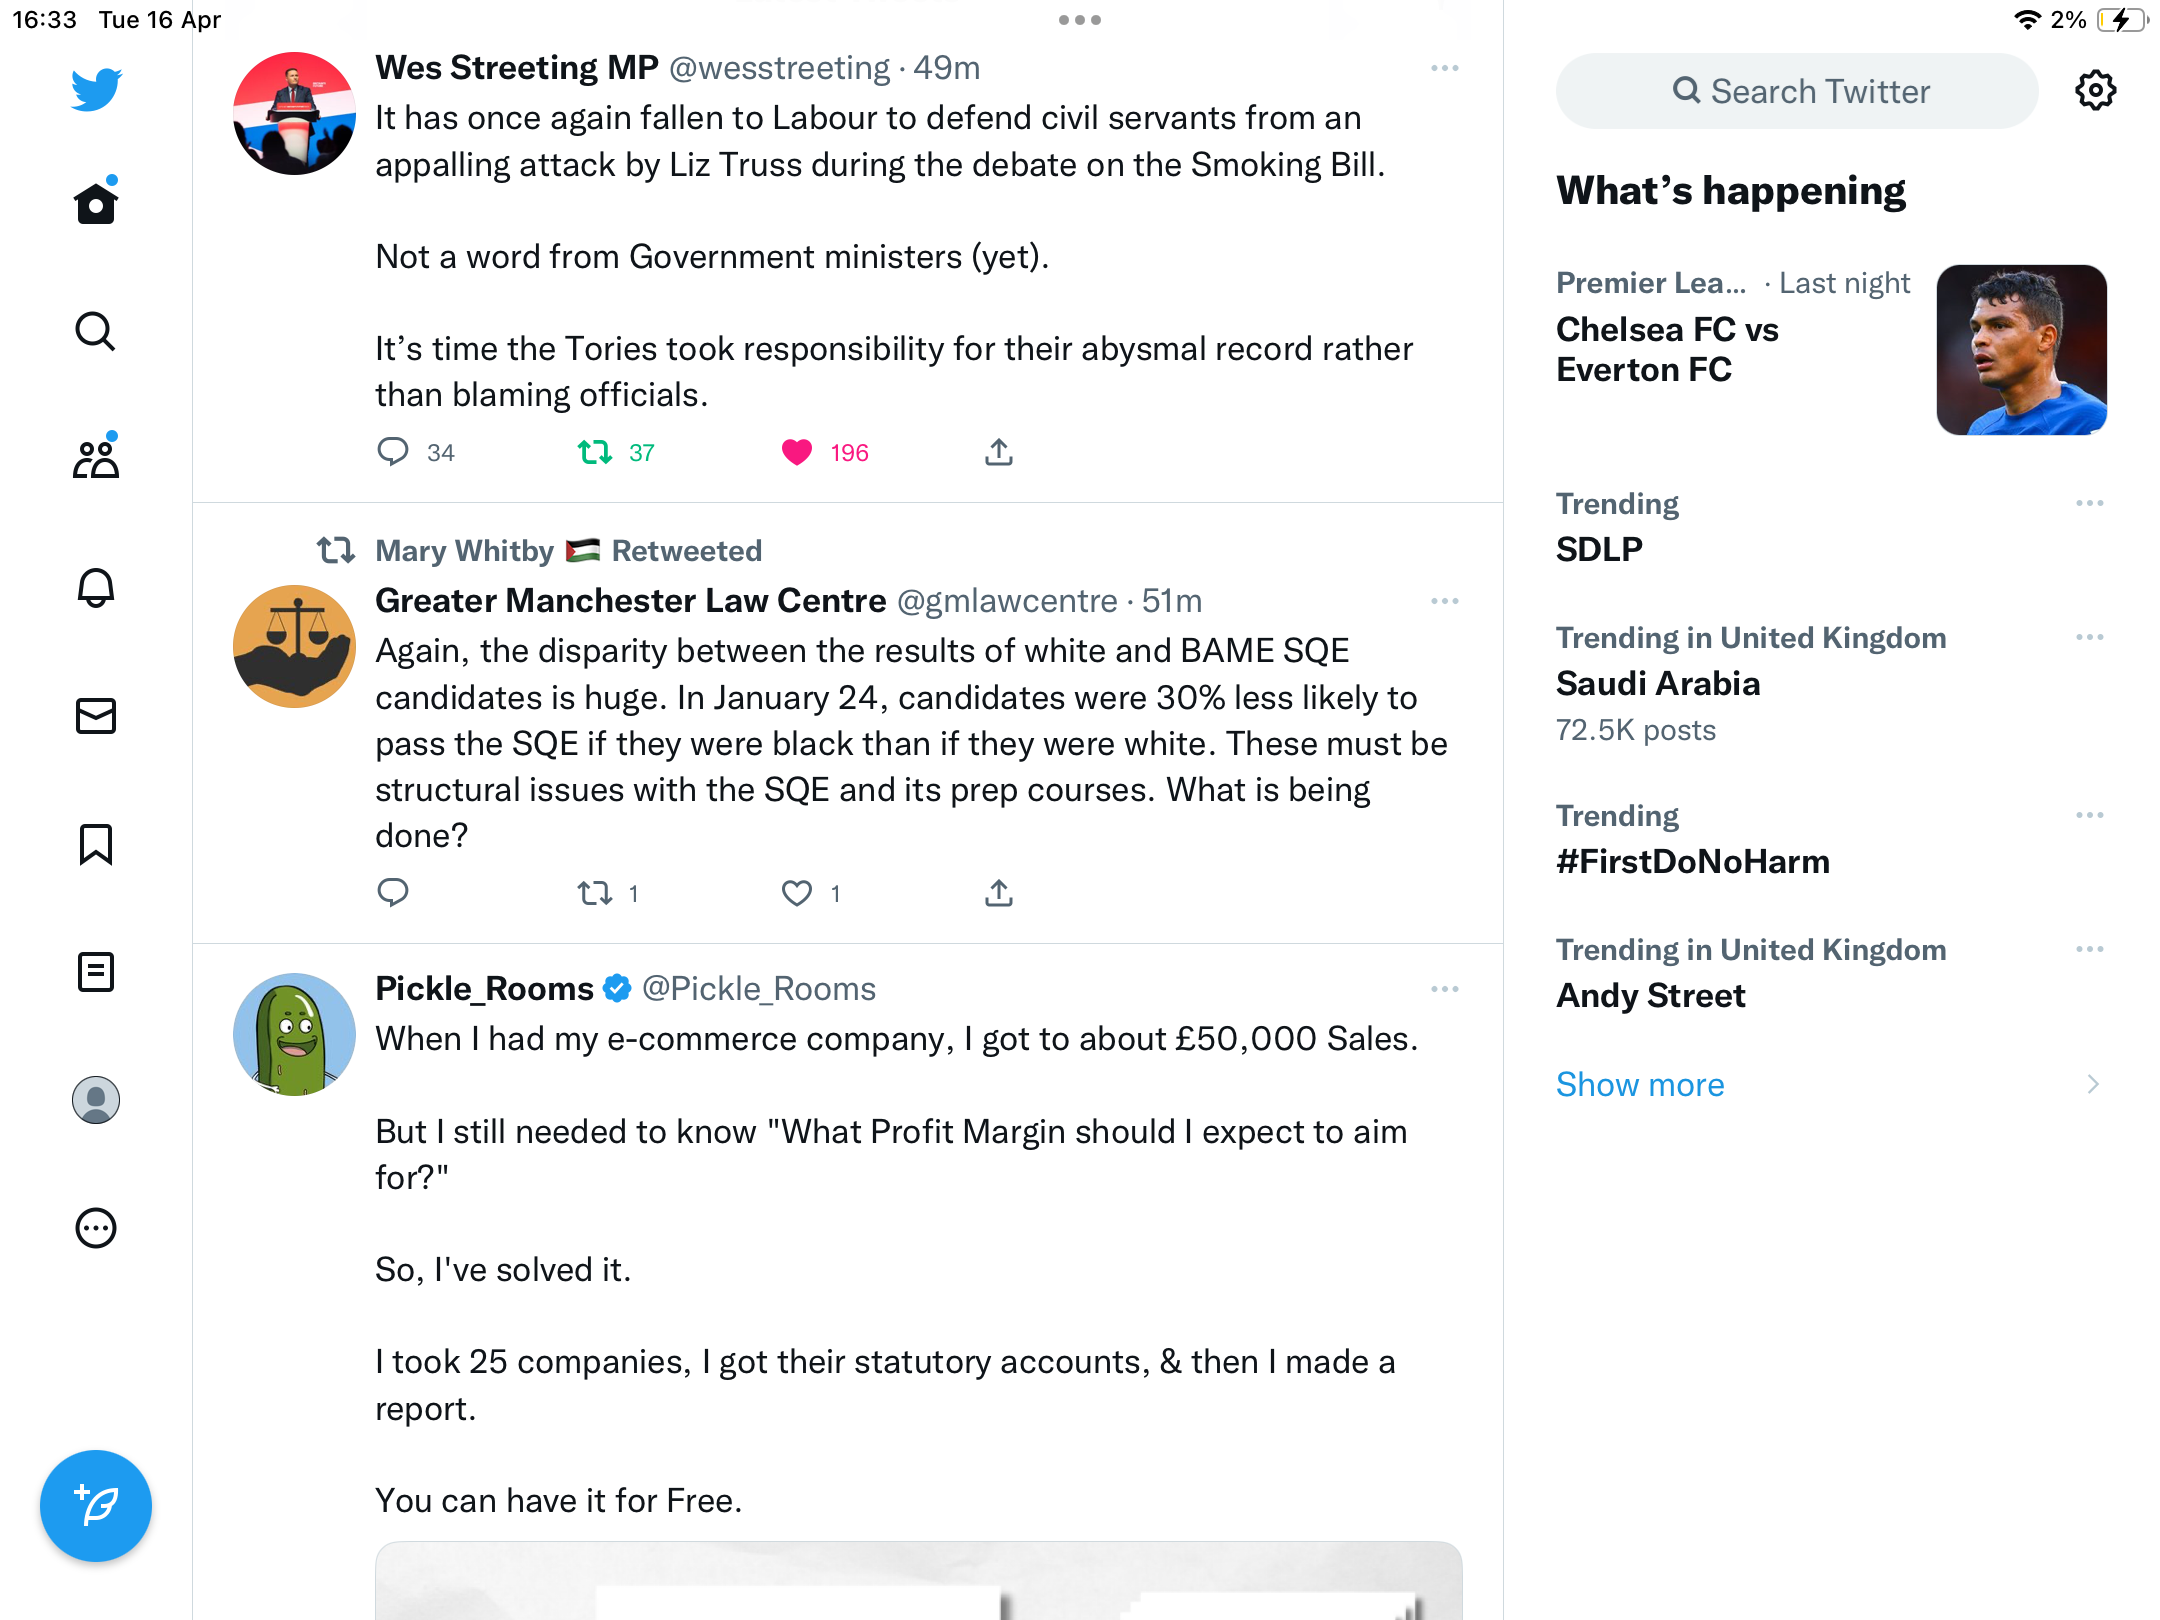Open Notifications bell icon
This screenshot has height=1620, width=2160.
[x=96, y=587]
